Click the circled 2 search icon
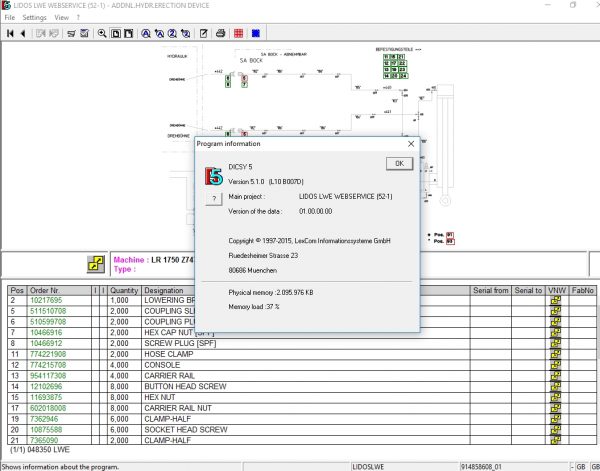Screen dimensions: 600x471 [172, 33]
